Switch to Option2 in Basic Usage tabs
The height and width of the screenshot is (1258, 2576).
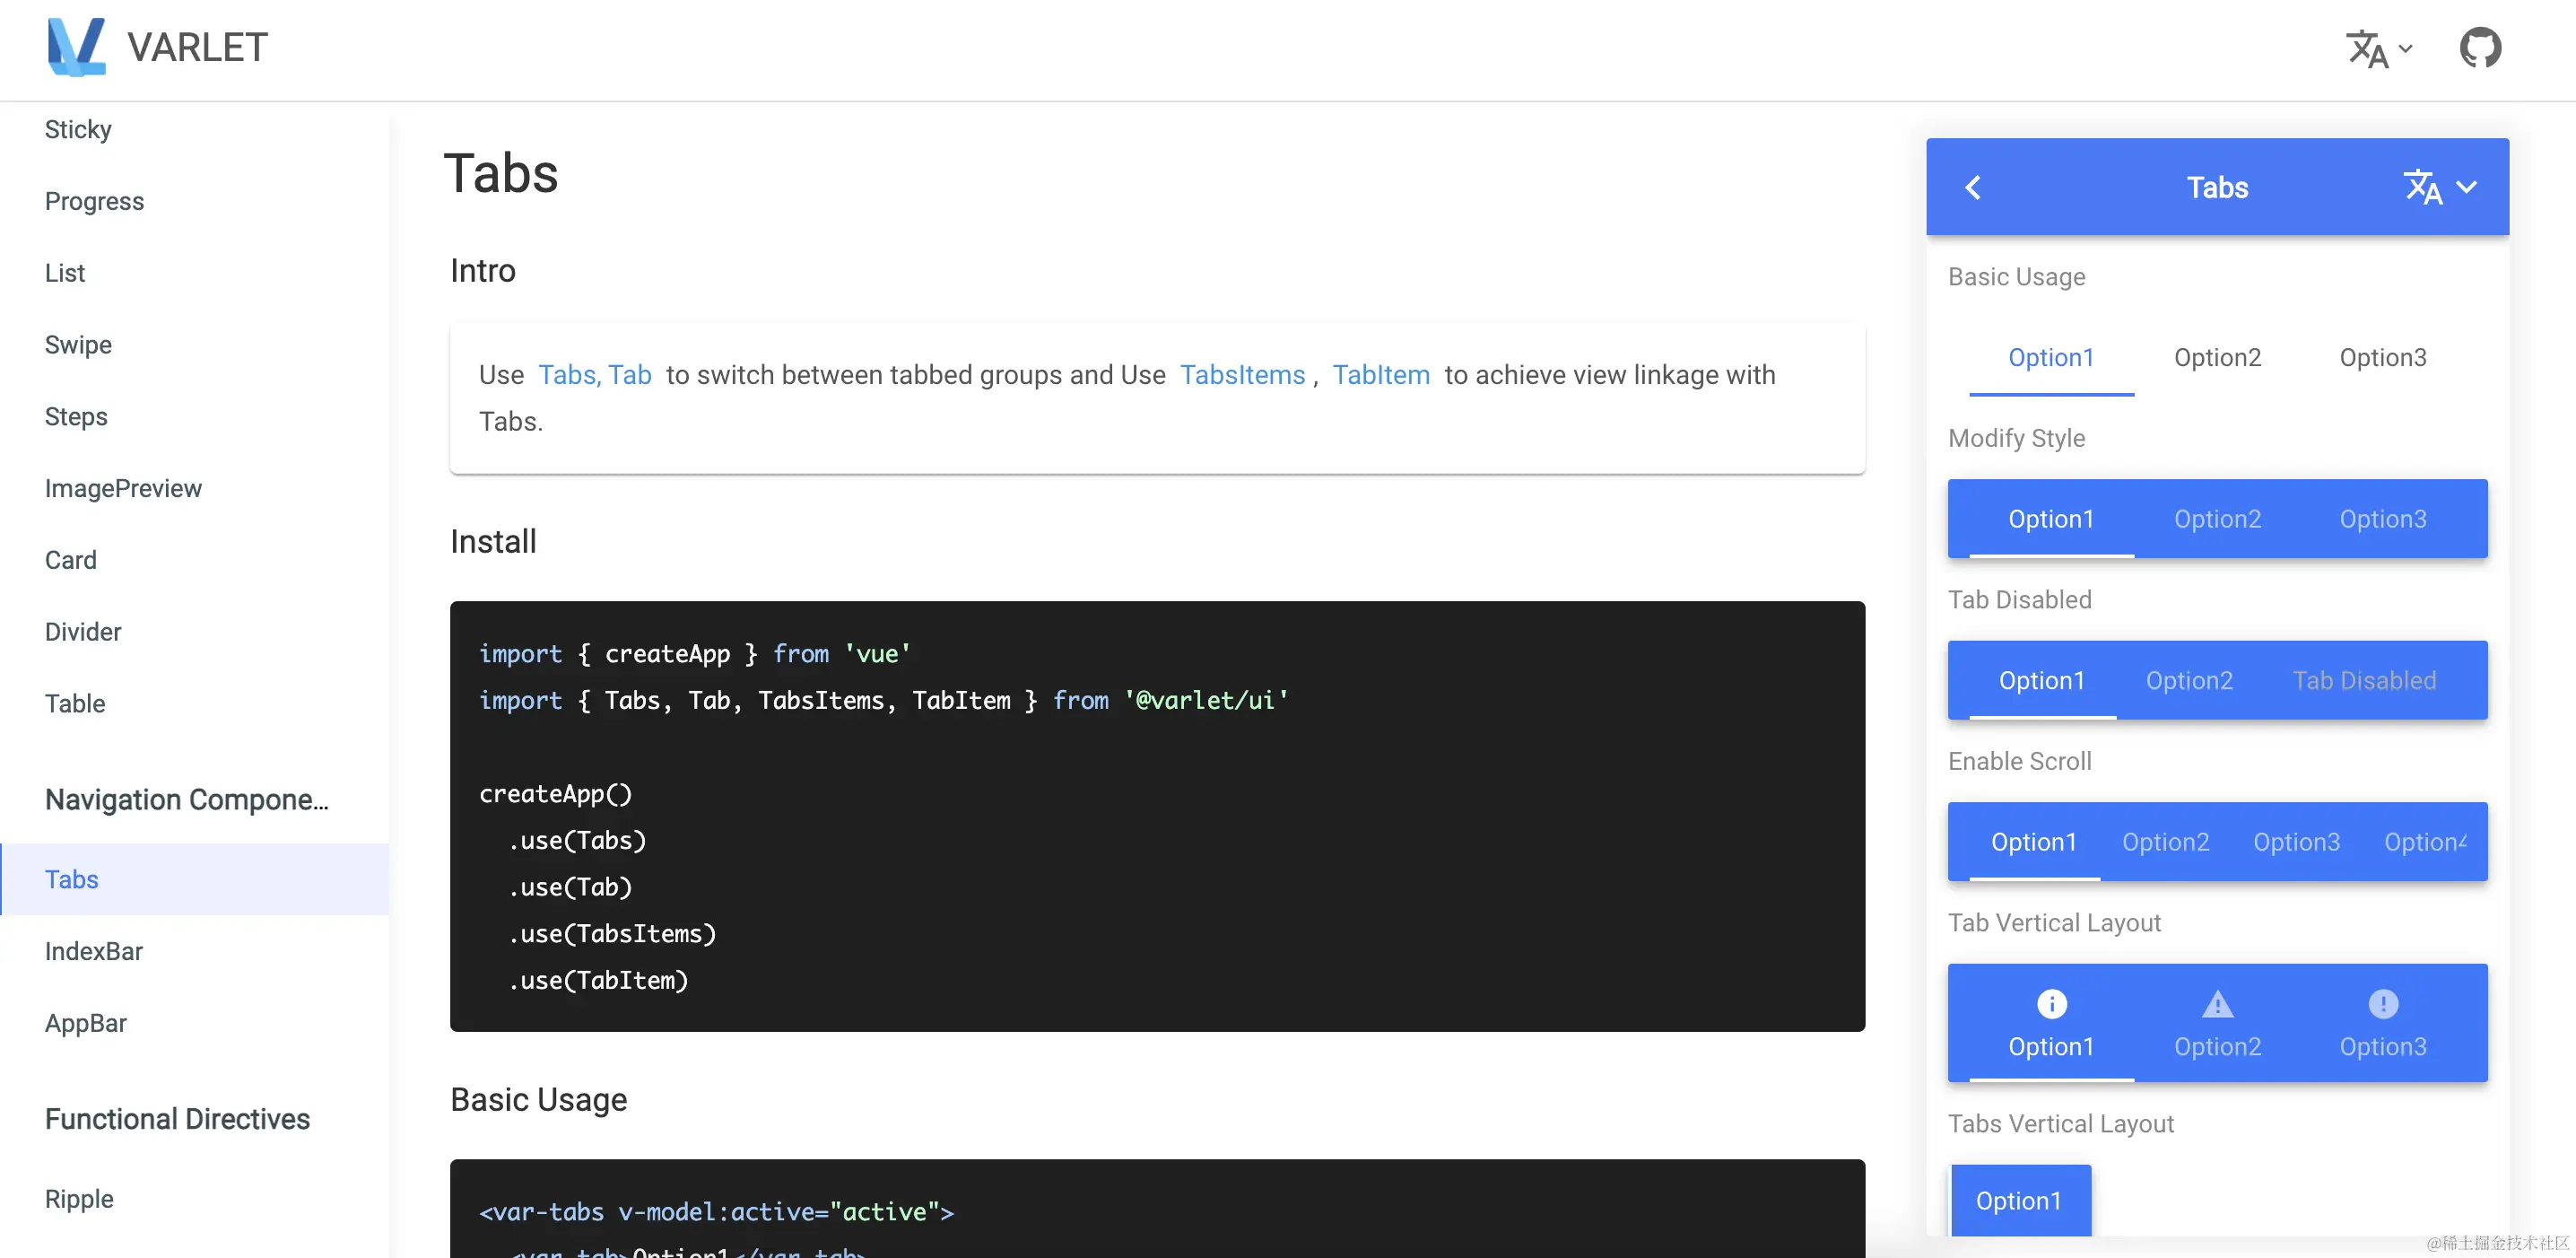click(2217, 357)
